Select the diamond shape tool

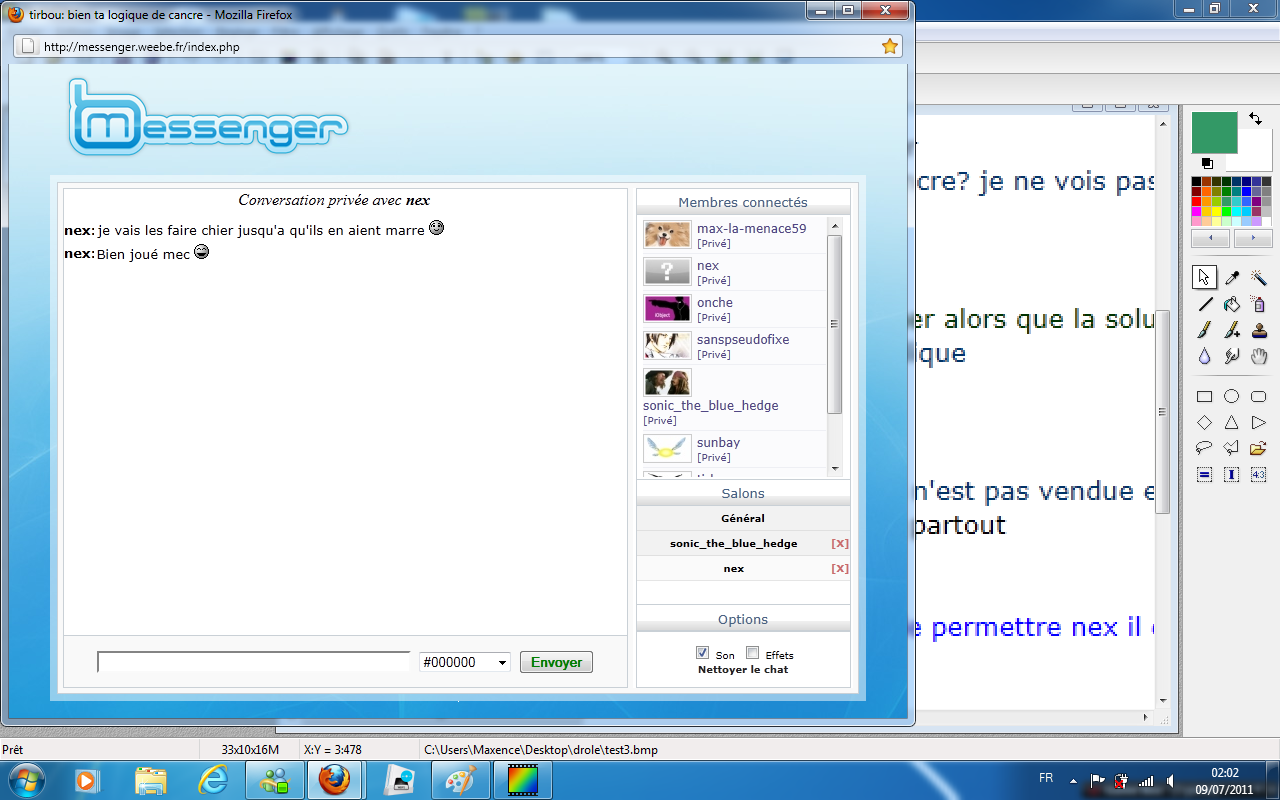point(1205,423)
